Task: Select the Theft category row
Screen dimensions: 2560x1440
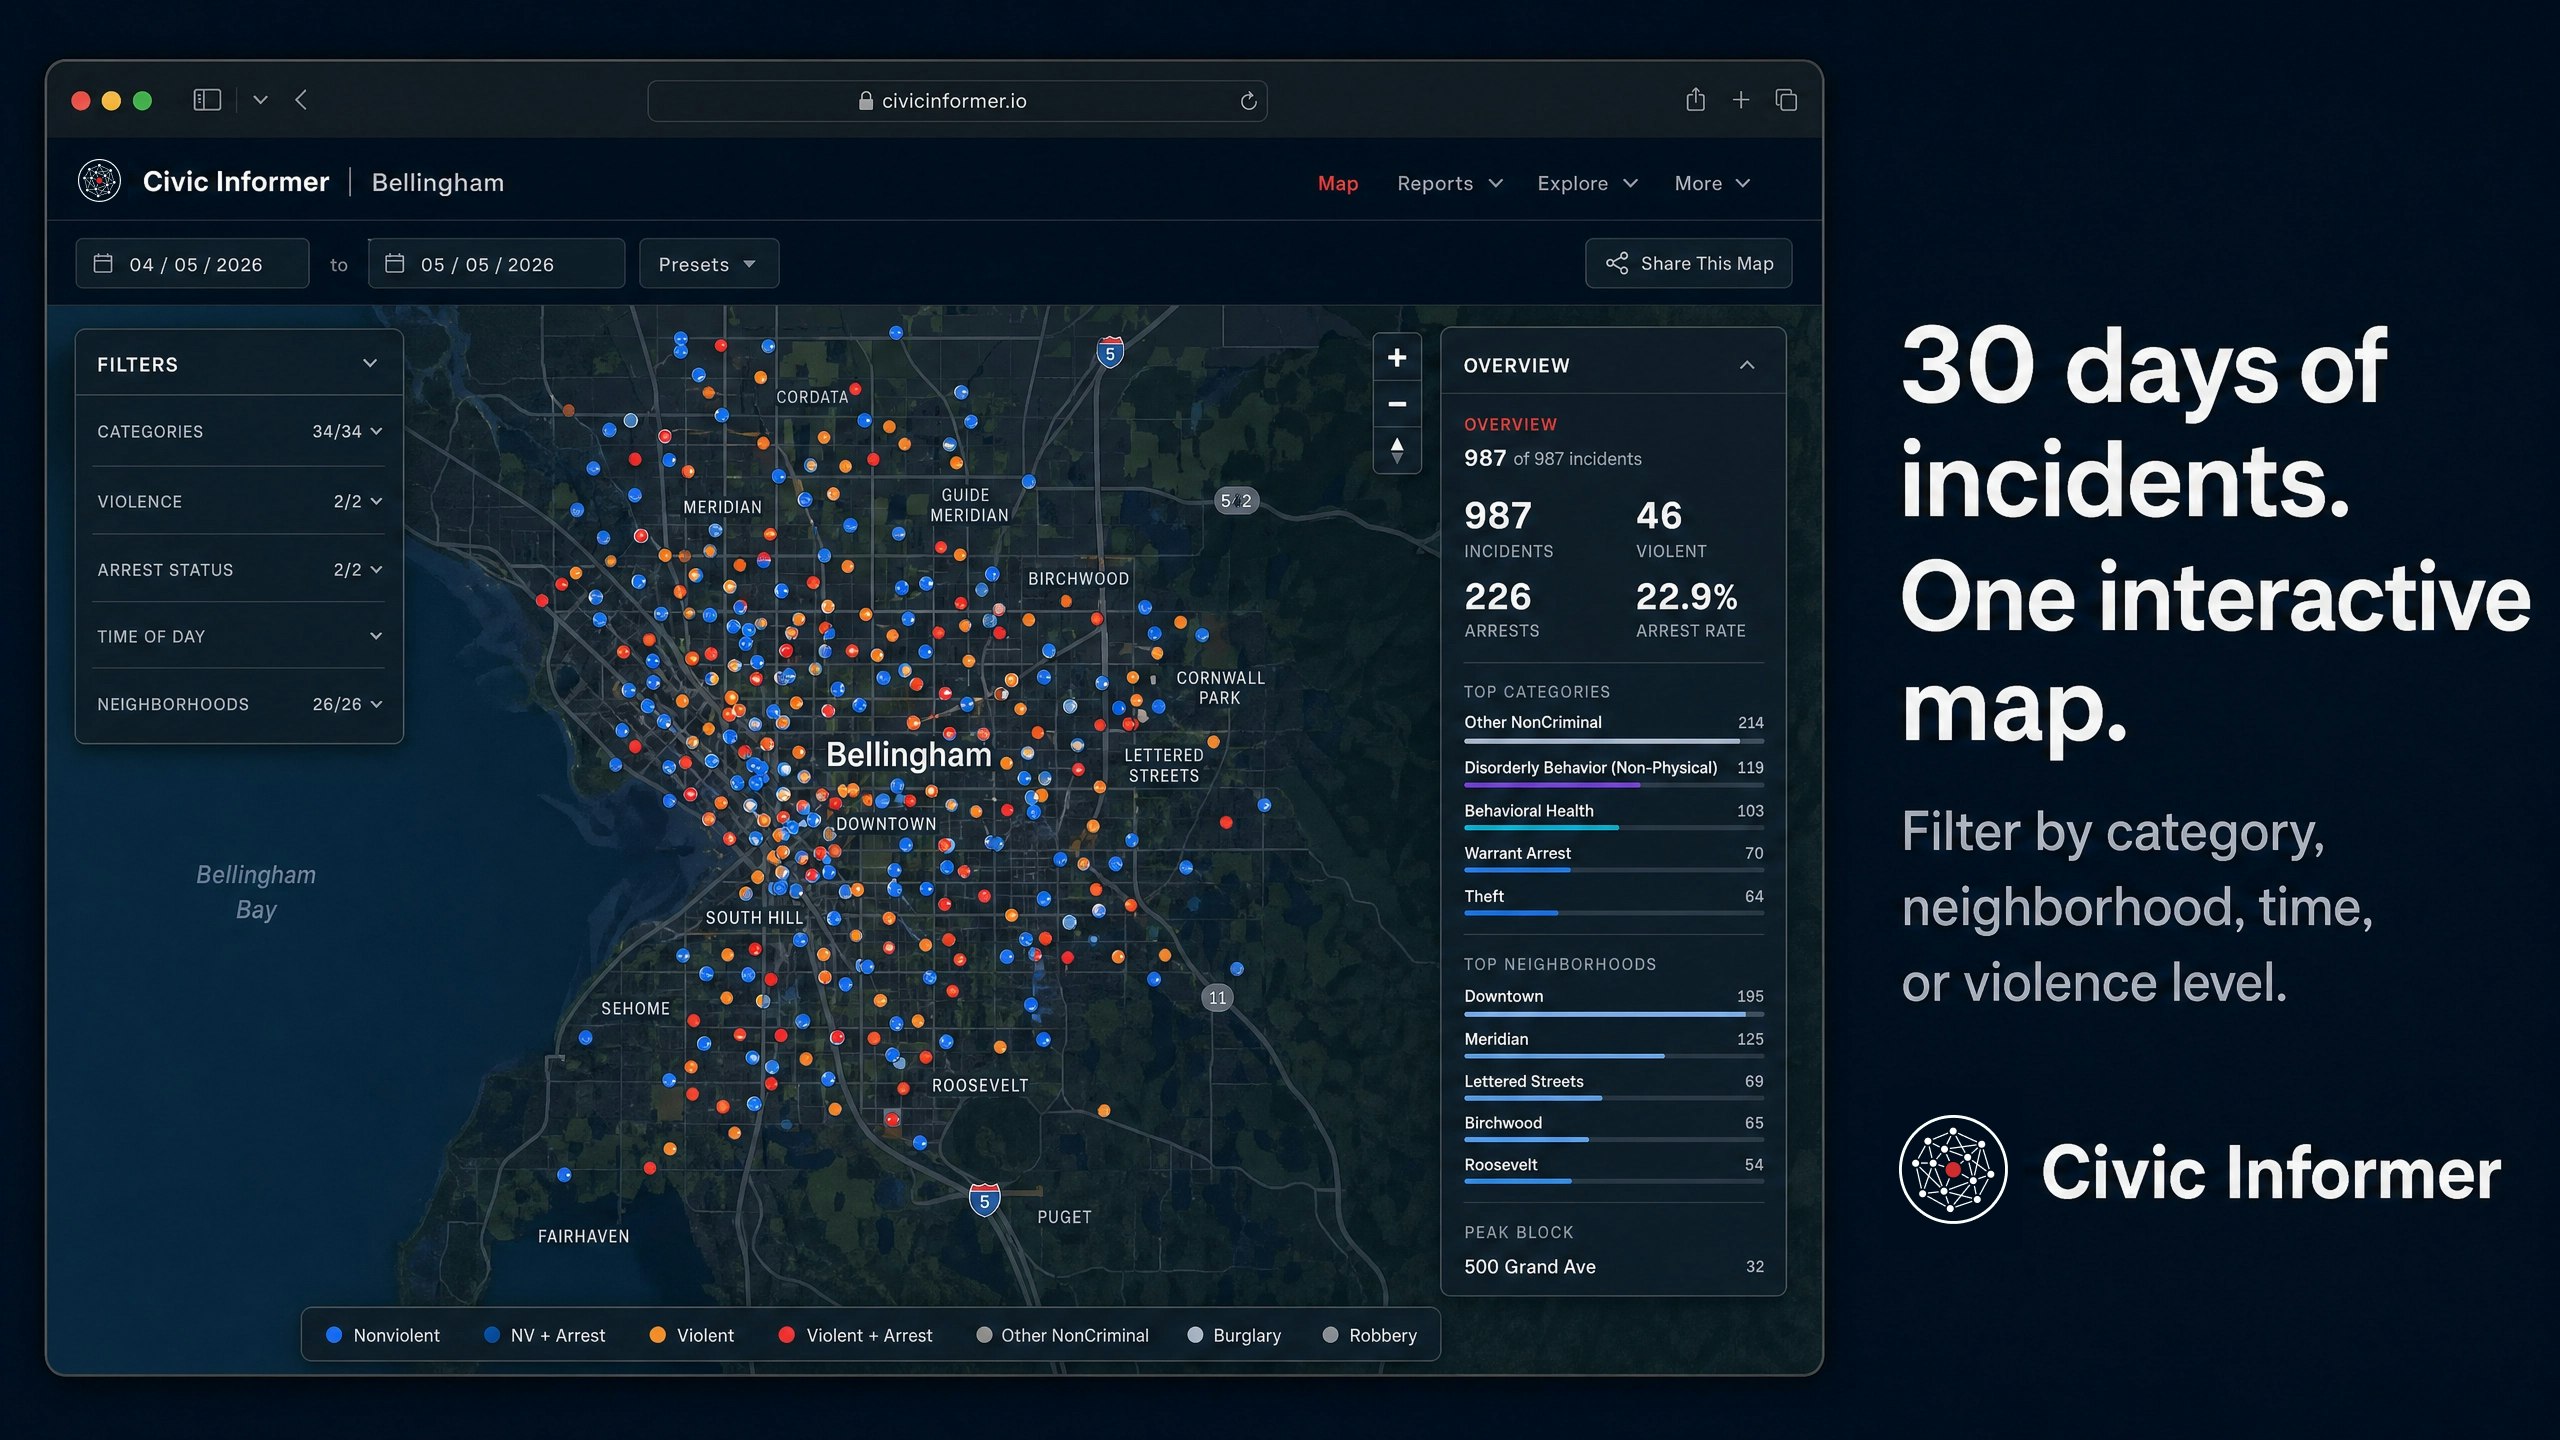Action: tap(1613, 902)
